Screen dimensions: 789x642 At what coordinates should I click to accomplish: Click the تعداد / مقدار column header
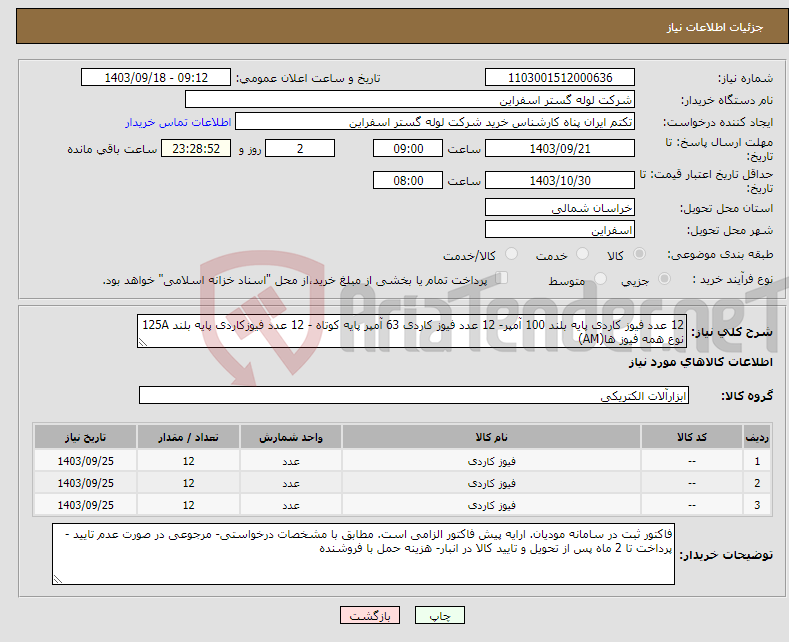[188, 437]
